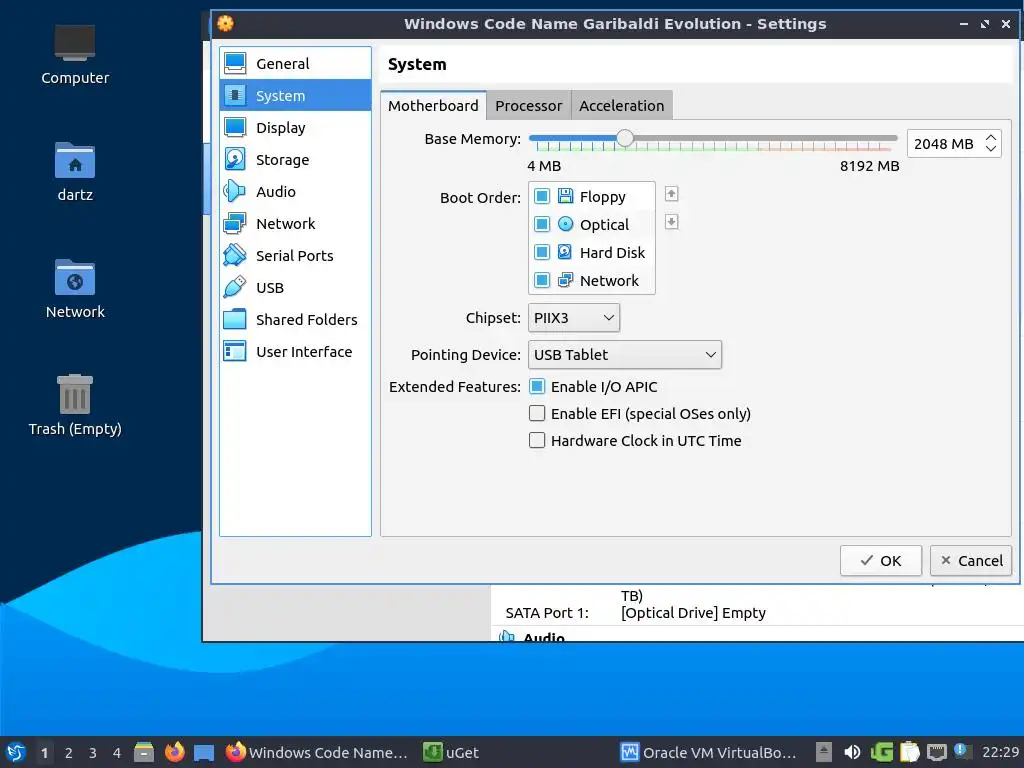Click Base Memory slider track near 8192 MB
The image size is (1024, 768).
(x=891, y=138)
